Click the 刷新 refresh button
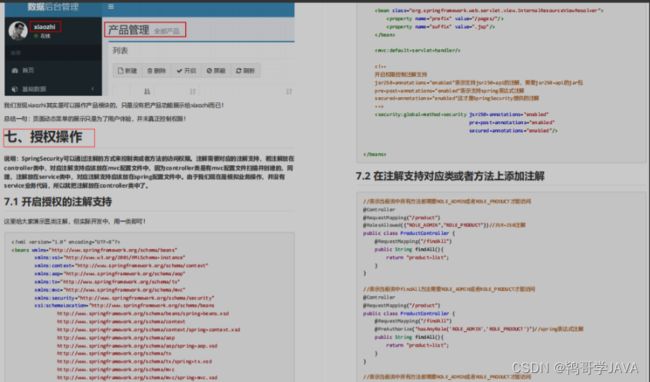Image resolution: width=650 pixels, height=382 pixels. click(x=245, y=71)
